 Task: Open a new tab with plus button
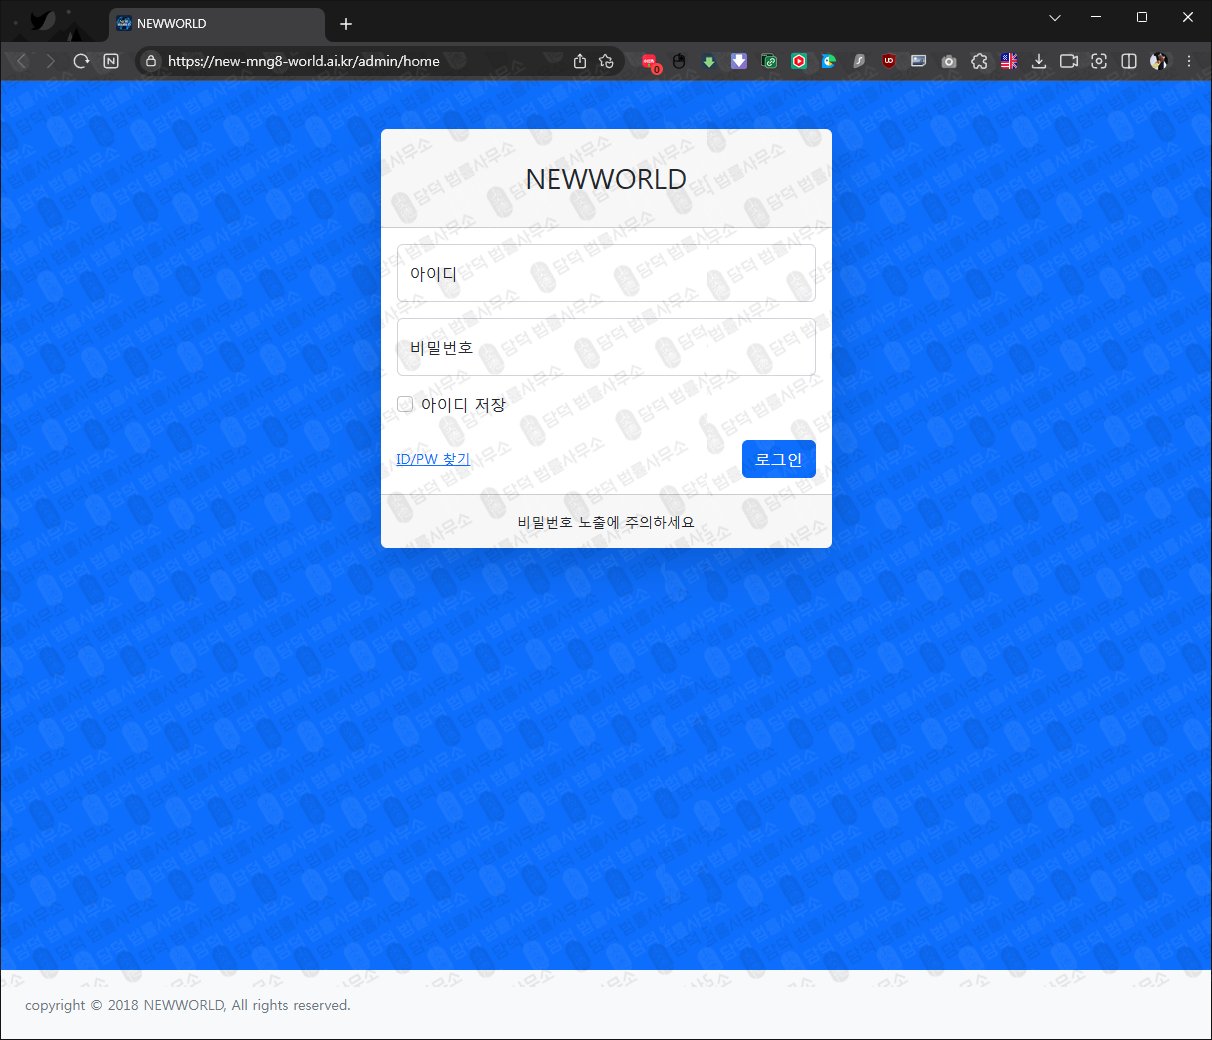point(346,24)
